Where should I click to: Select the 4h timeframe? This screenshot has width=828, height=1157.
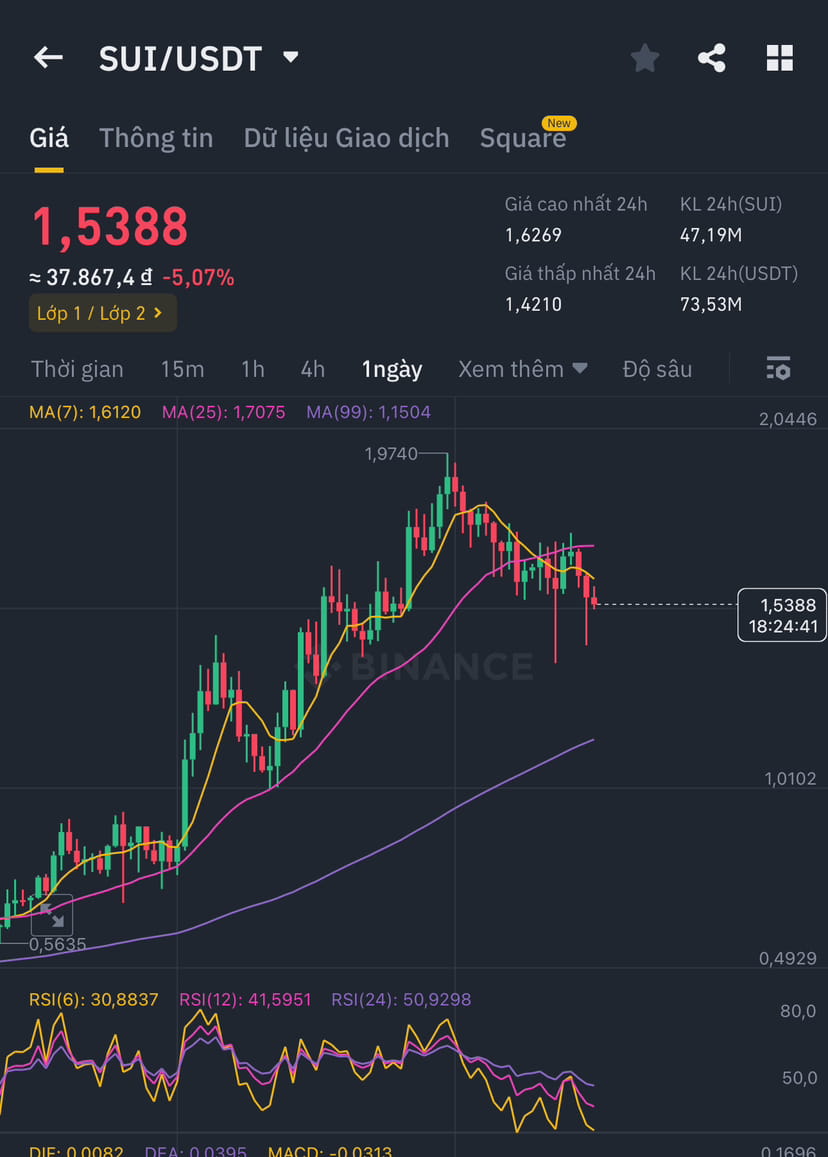(312, 369)
